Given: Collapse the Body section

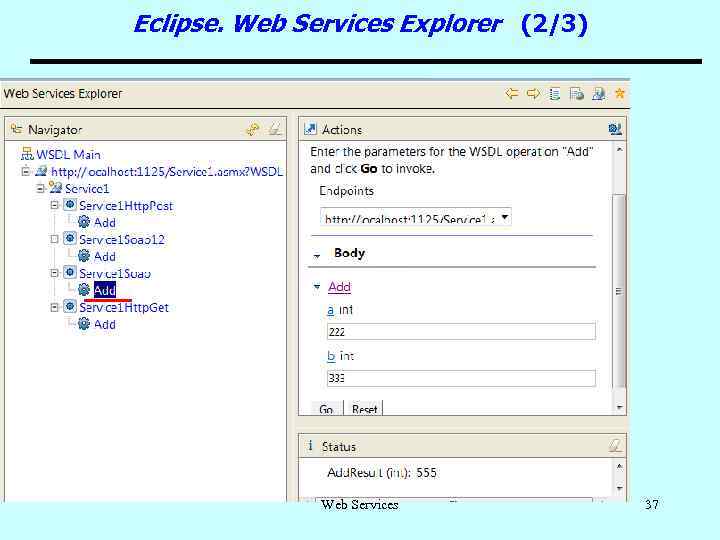Looking at the screenshot, I should tap(317, 255).
